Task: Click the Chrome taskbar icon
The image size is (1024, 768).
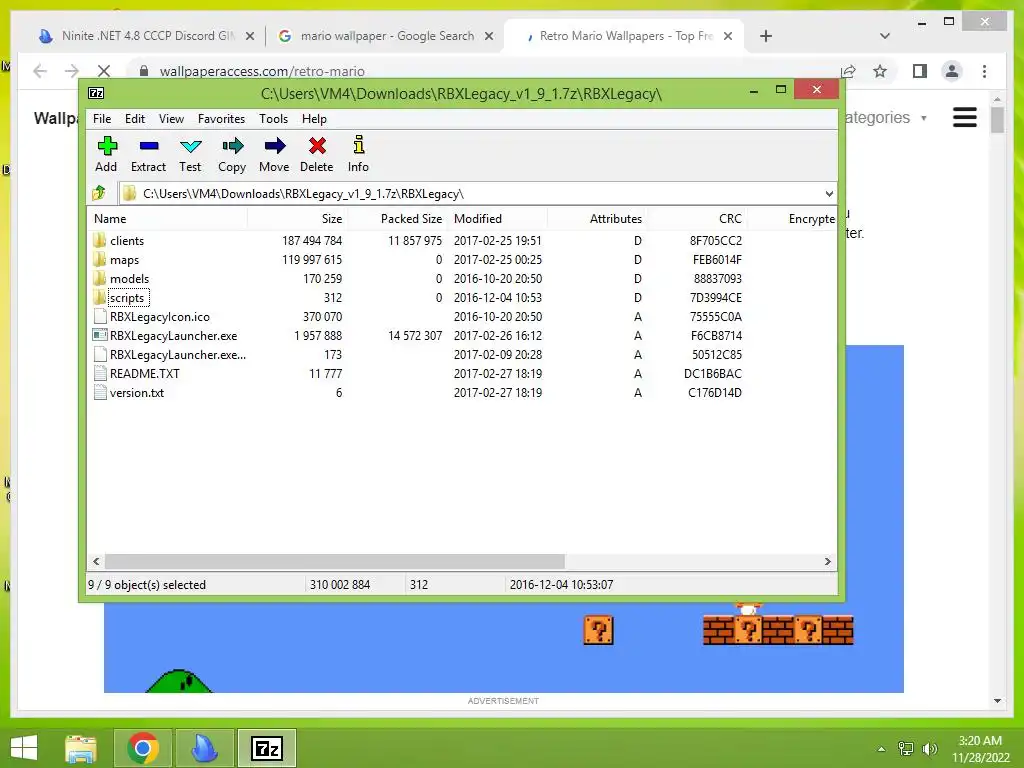Action: coord(143,748)
